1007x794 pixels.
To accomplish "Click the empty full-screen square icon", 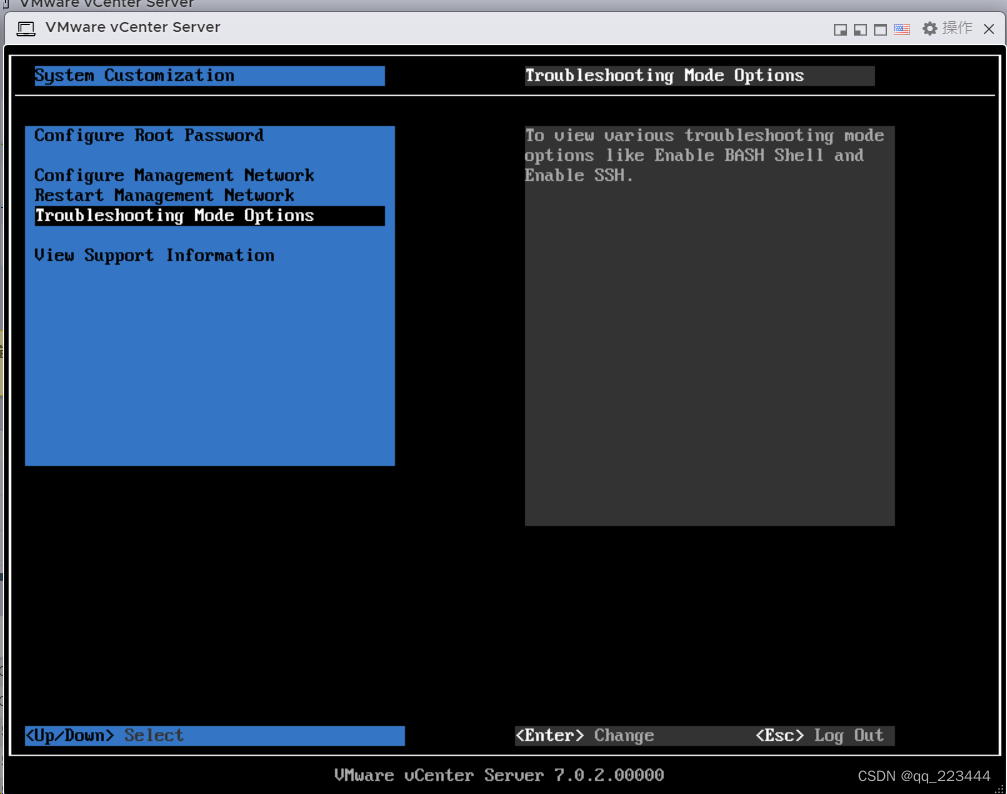I will click(880, 29).
